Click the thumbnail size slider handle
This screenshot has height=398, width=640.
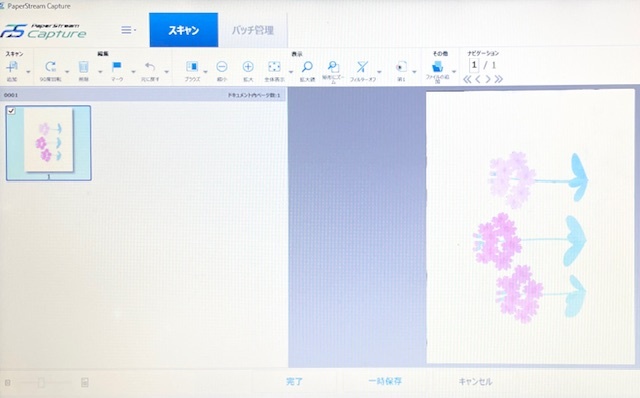pos(41,382)
